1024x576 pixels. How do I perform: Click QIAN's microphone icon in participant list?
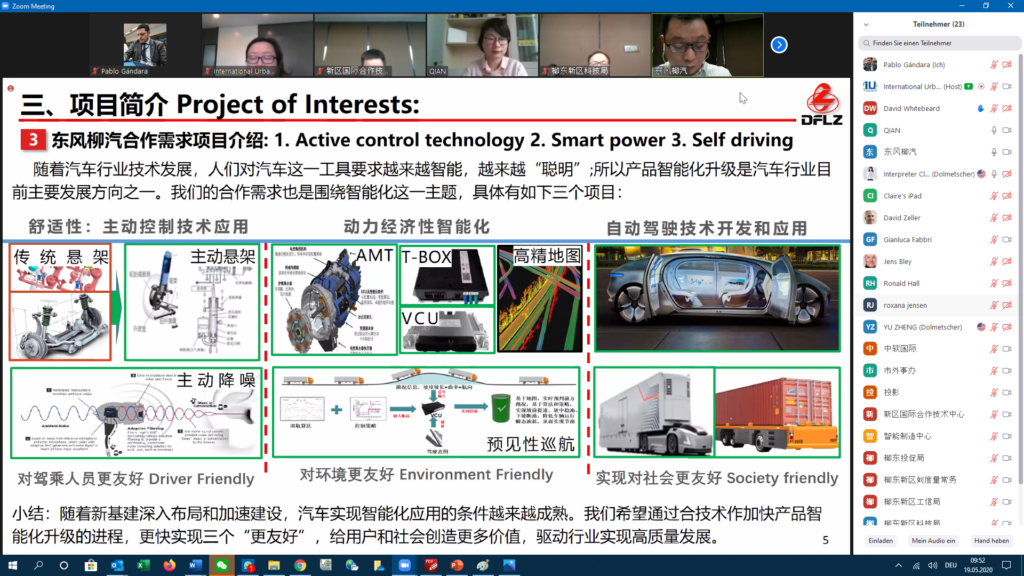[993, 130]
